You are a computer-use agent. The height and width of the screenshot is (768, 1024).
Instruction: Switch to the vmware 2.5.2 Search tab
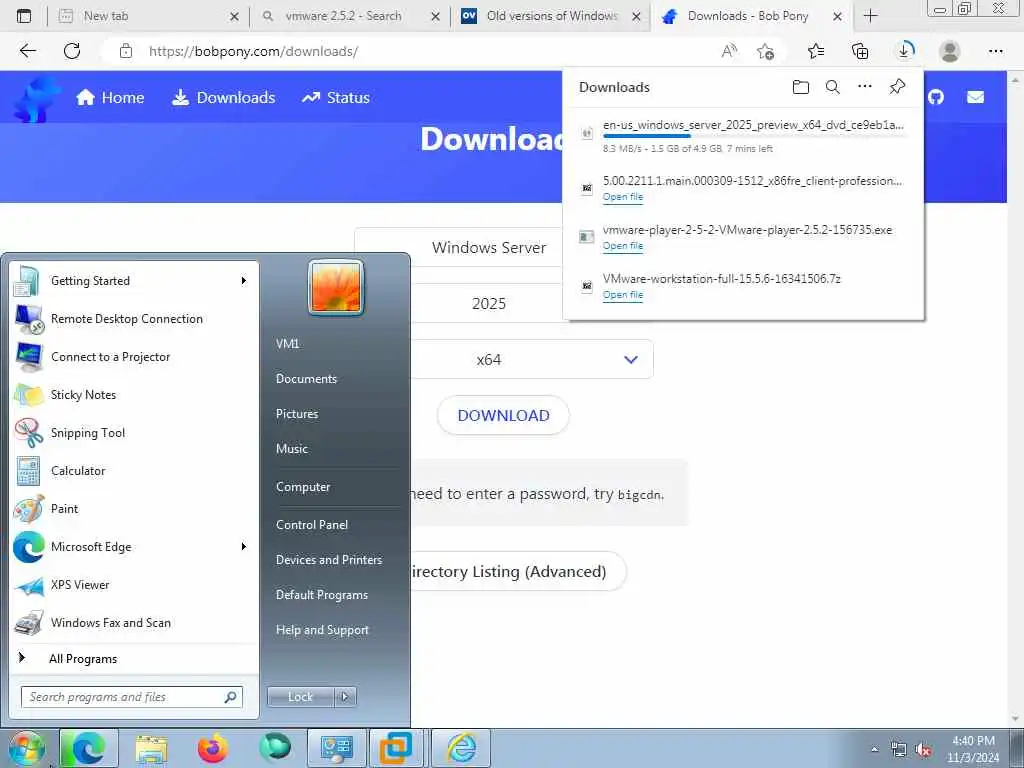[350, 16]
